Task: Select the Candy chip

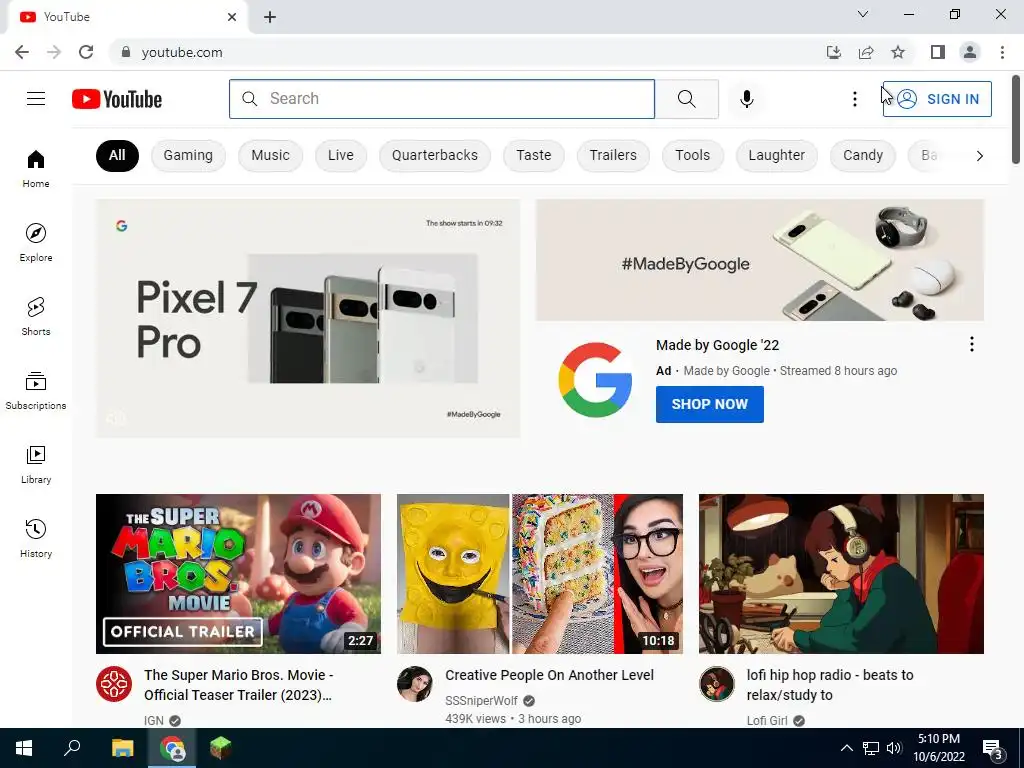Action: (863, 155)
